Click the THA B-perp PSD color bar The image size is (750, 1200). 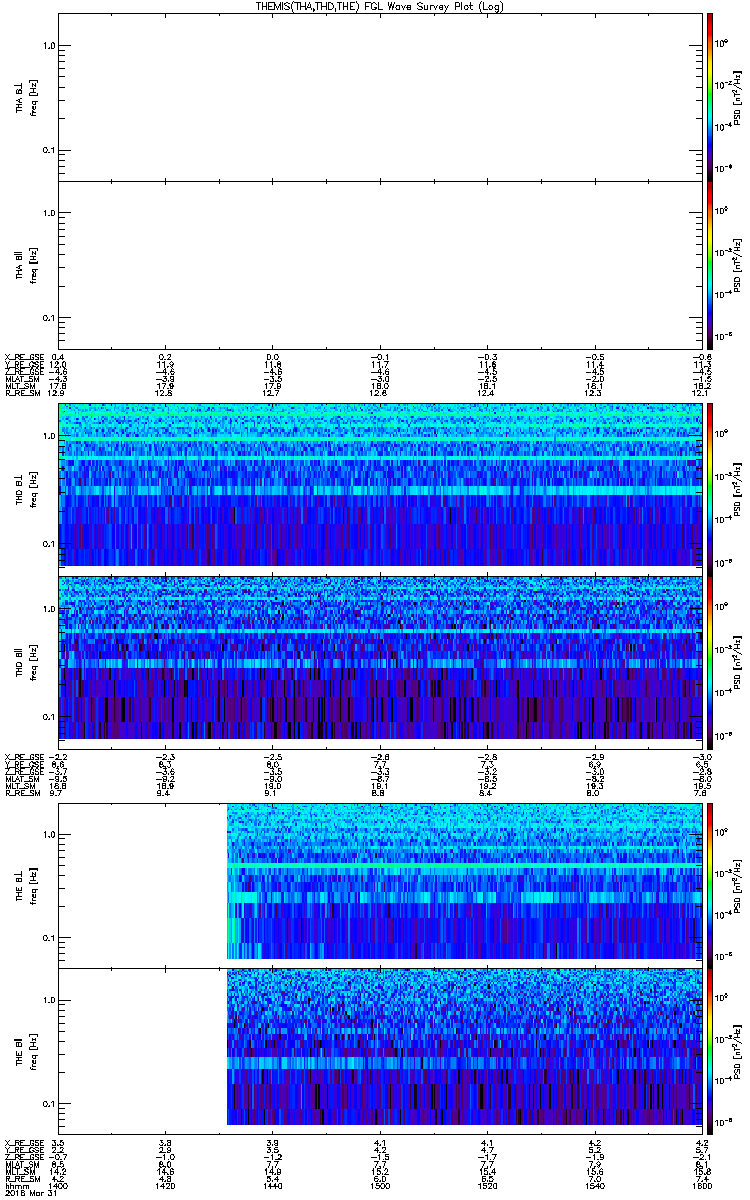[x=709, y=97]
